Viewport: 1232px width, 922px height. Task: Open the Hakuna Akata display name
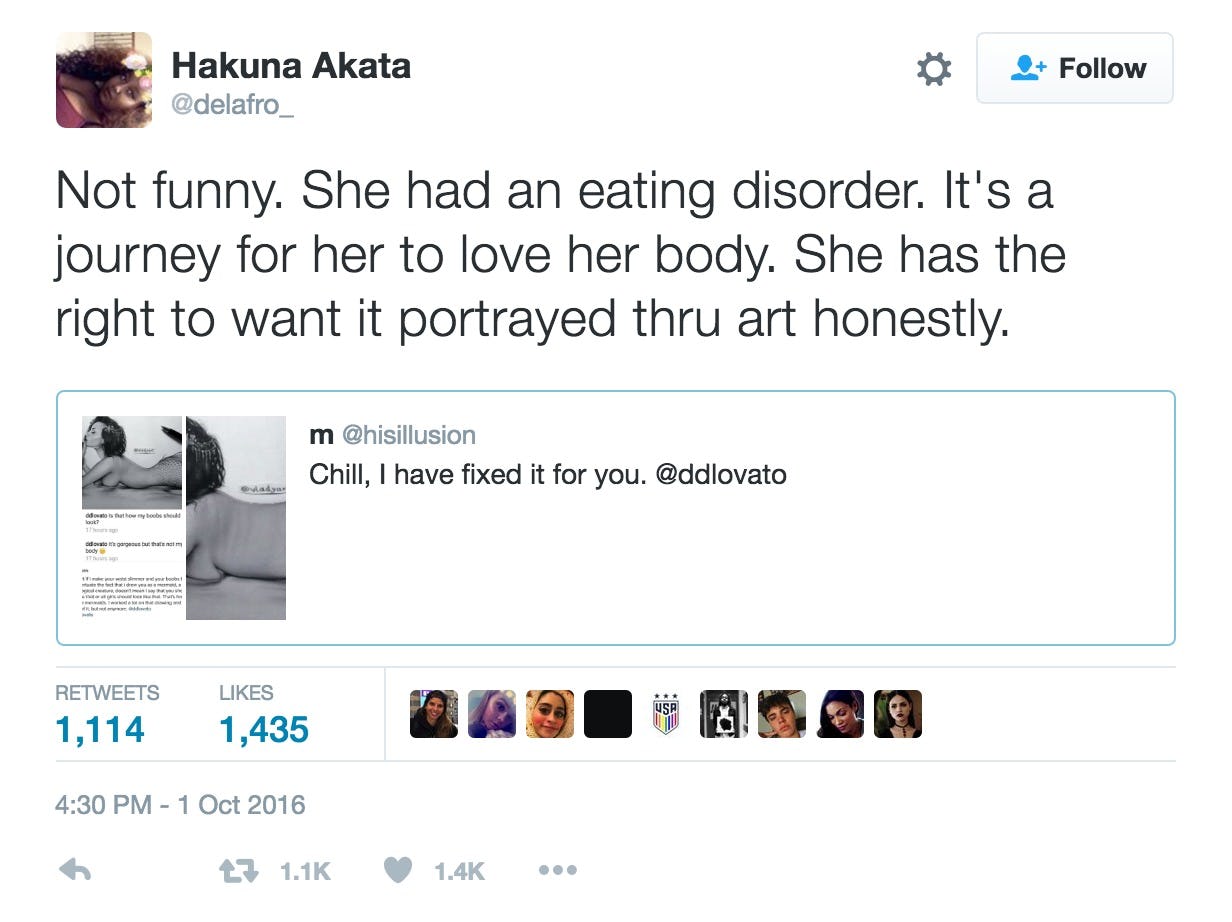click(291, 66)
